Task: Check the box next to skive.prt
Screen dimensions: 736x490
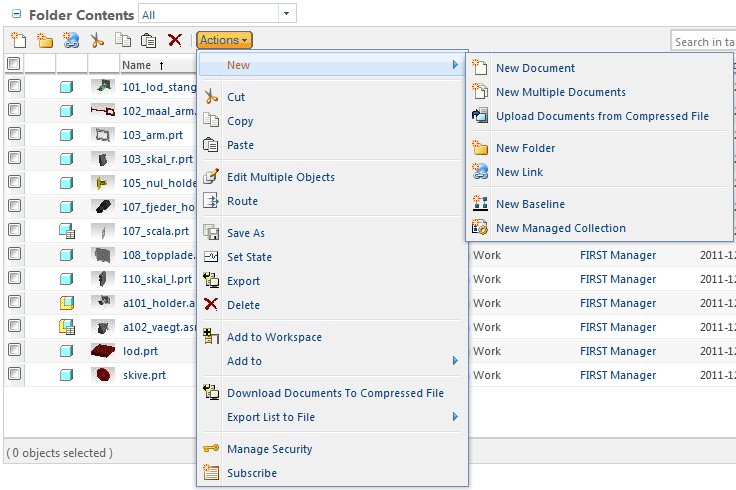Action: click(15, 374)
